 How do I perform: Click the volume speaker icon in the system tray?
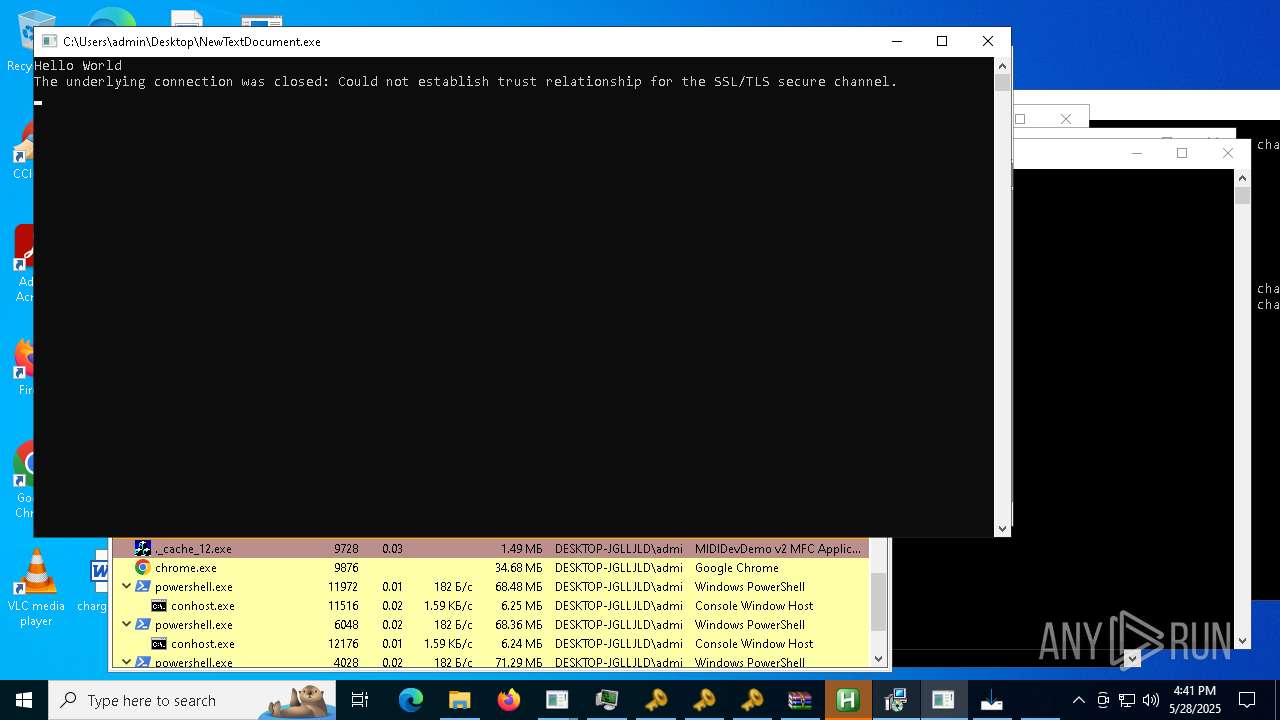[1150, 700]
